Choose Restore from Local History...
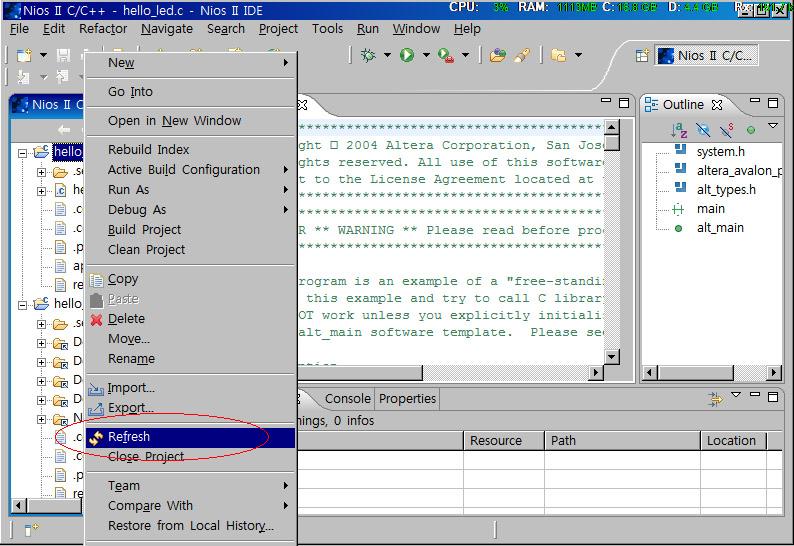This screenshot has height=546, width=794. pos(190,526)
